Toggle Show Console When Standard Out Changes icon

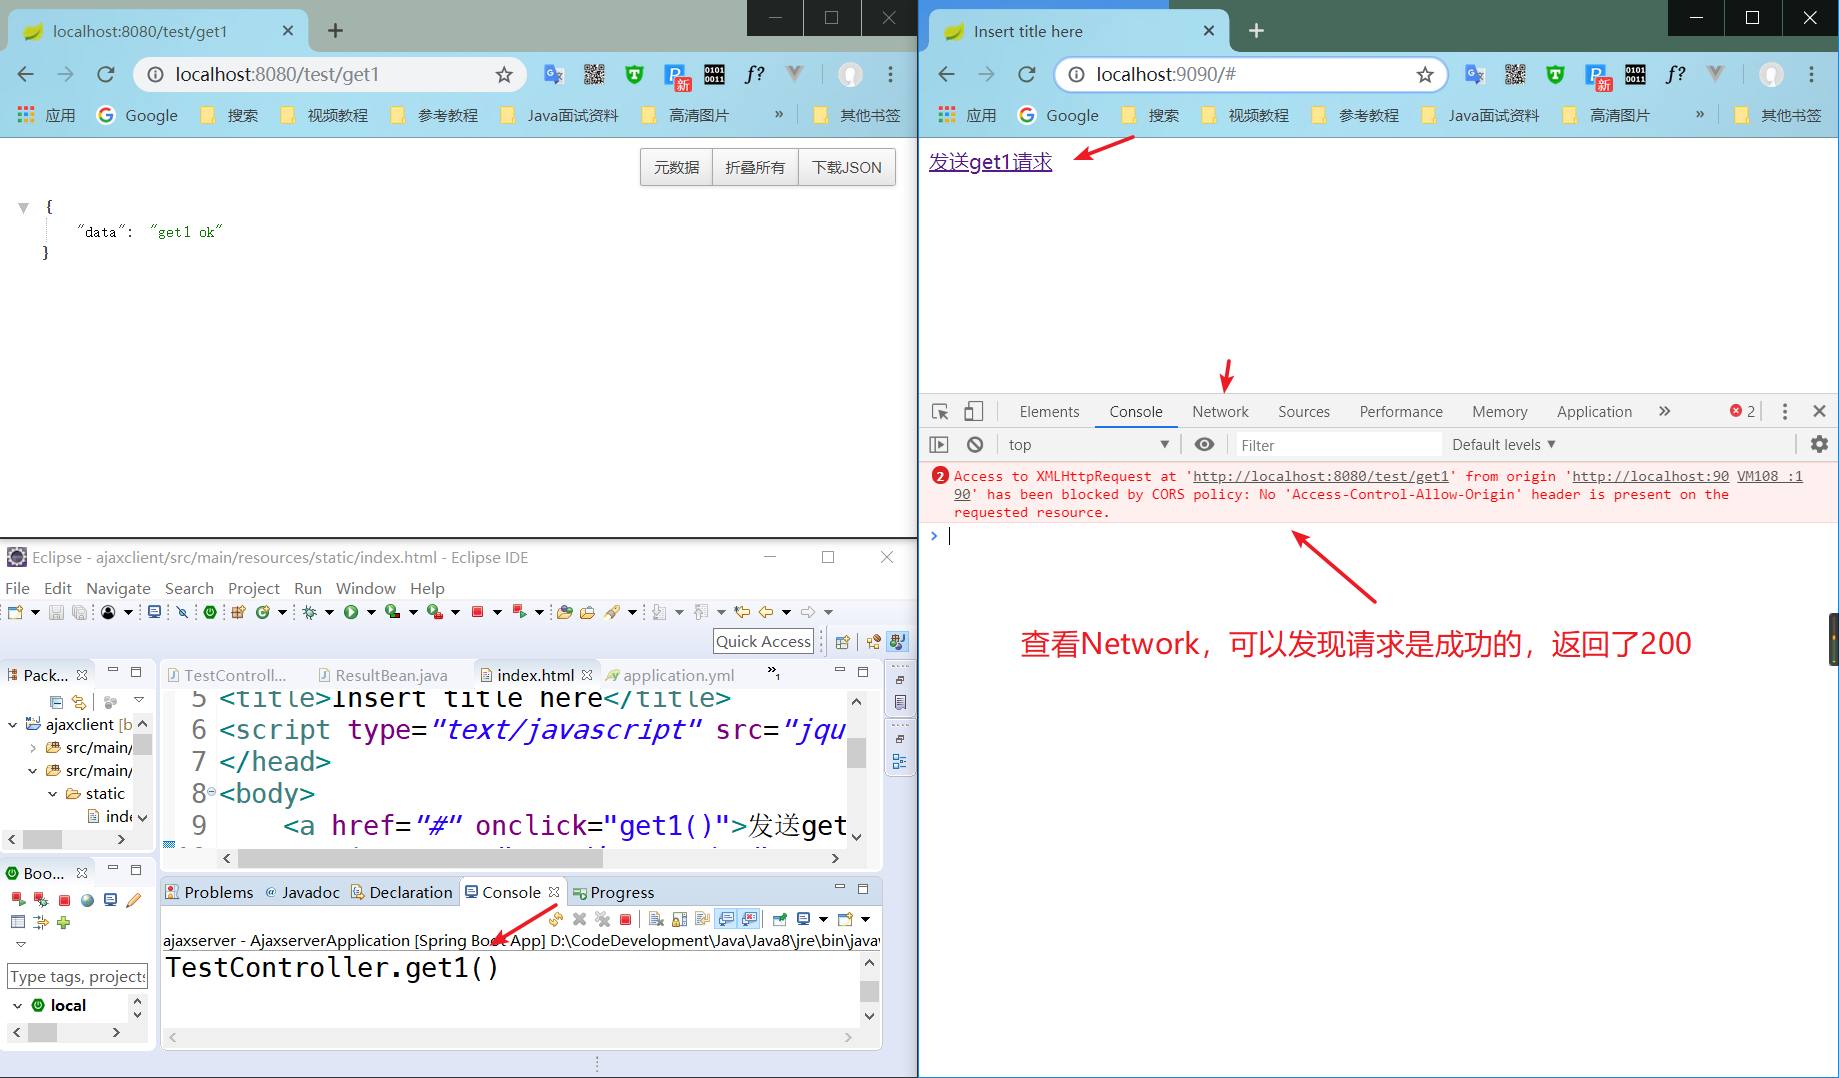724,919
